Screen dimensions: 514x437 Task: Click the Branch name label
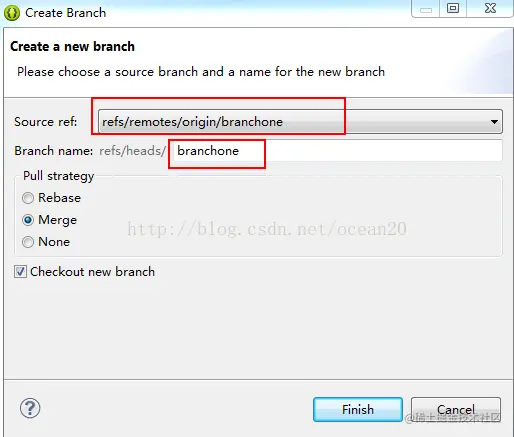pyautogui.click(x=54, y=151)
